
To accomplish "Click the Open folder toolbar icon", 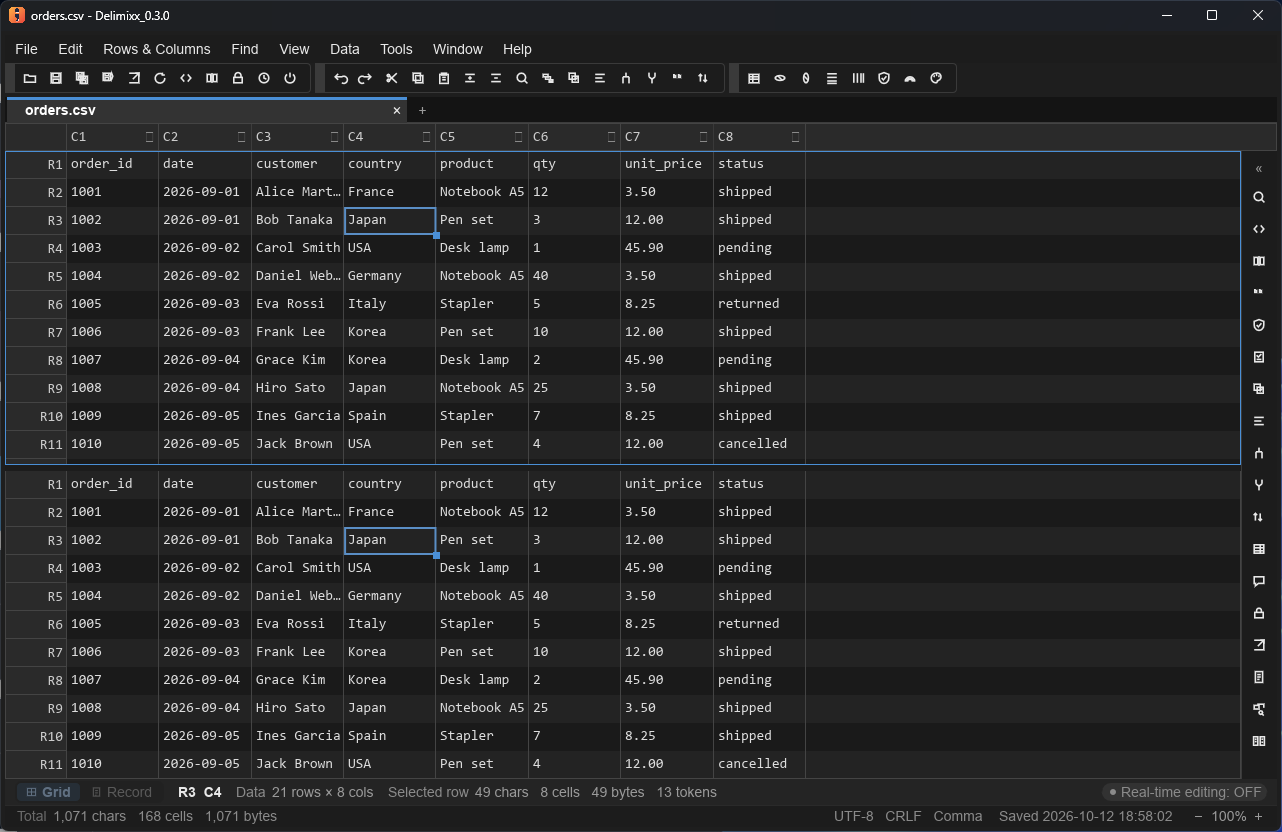I will click(30, 78).
